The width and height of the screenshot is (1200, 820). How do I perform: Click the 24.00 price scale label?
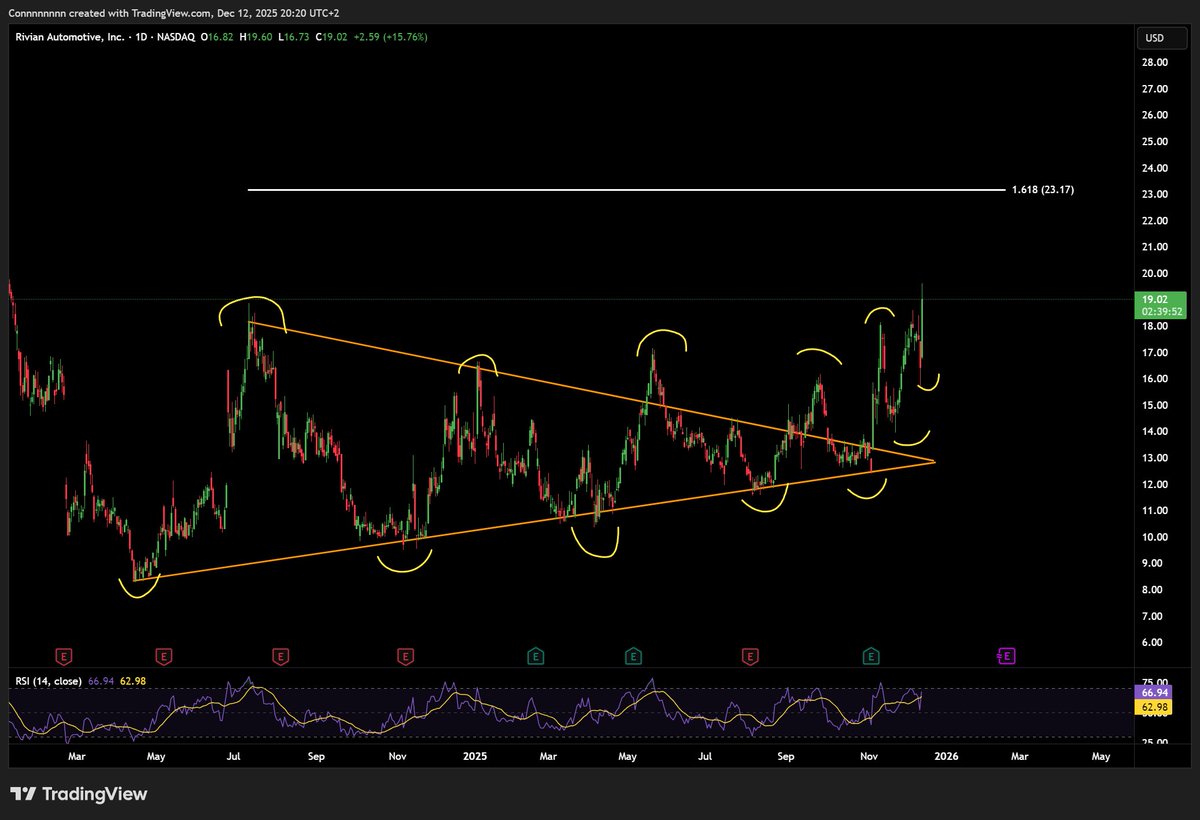pos(1155,168)
